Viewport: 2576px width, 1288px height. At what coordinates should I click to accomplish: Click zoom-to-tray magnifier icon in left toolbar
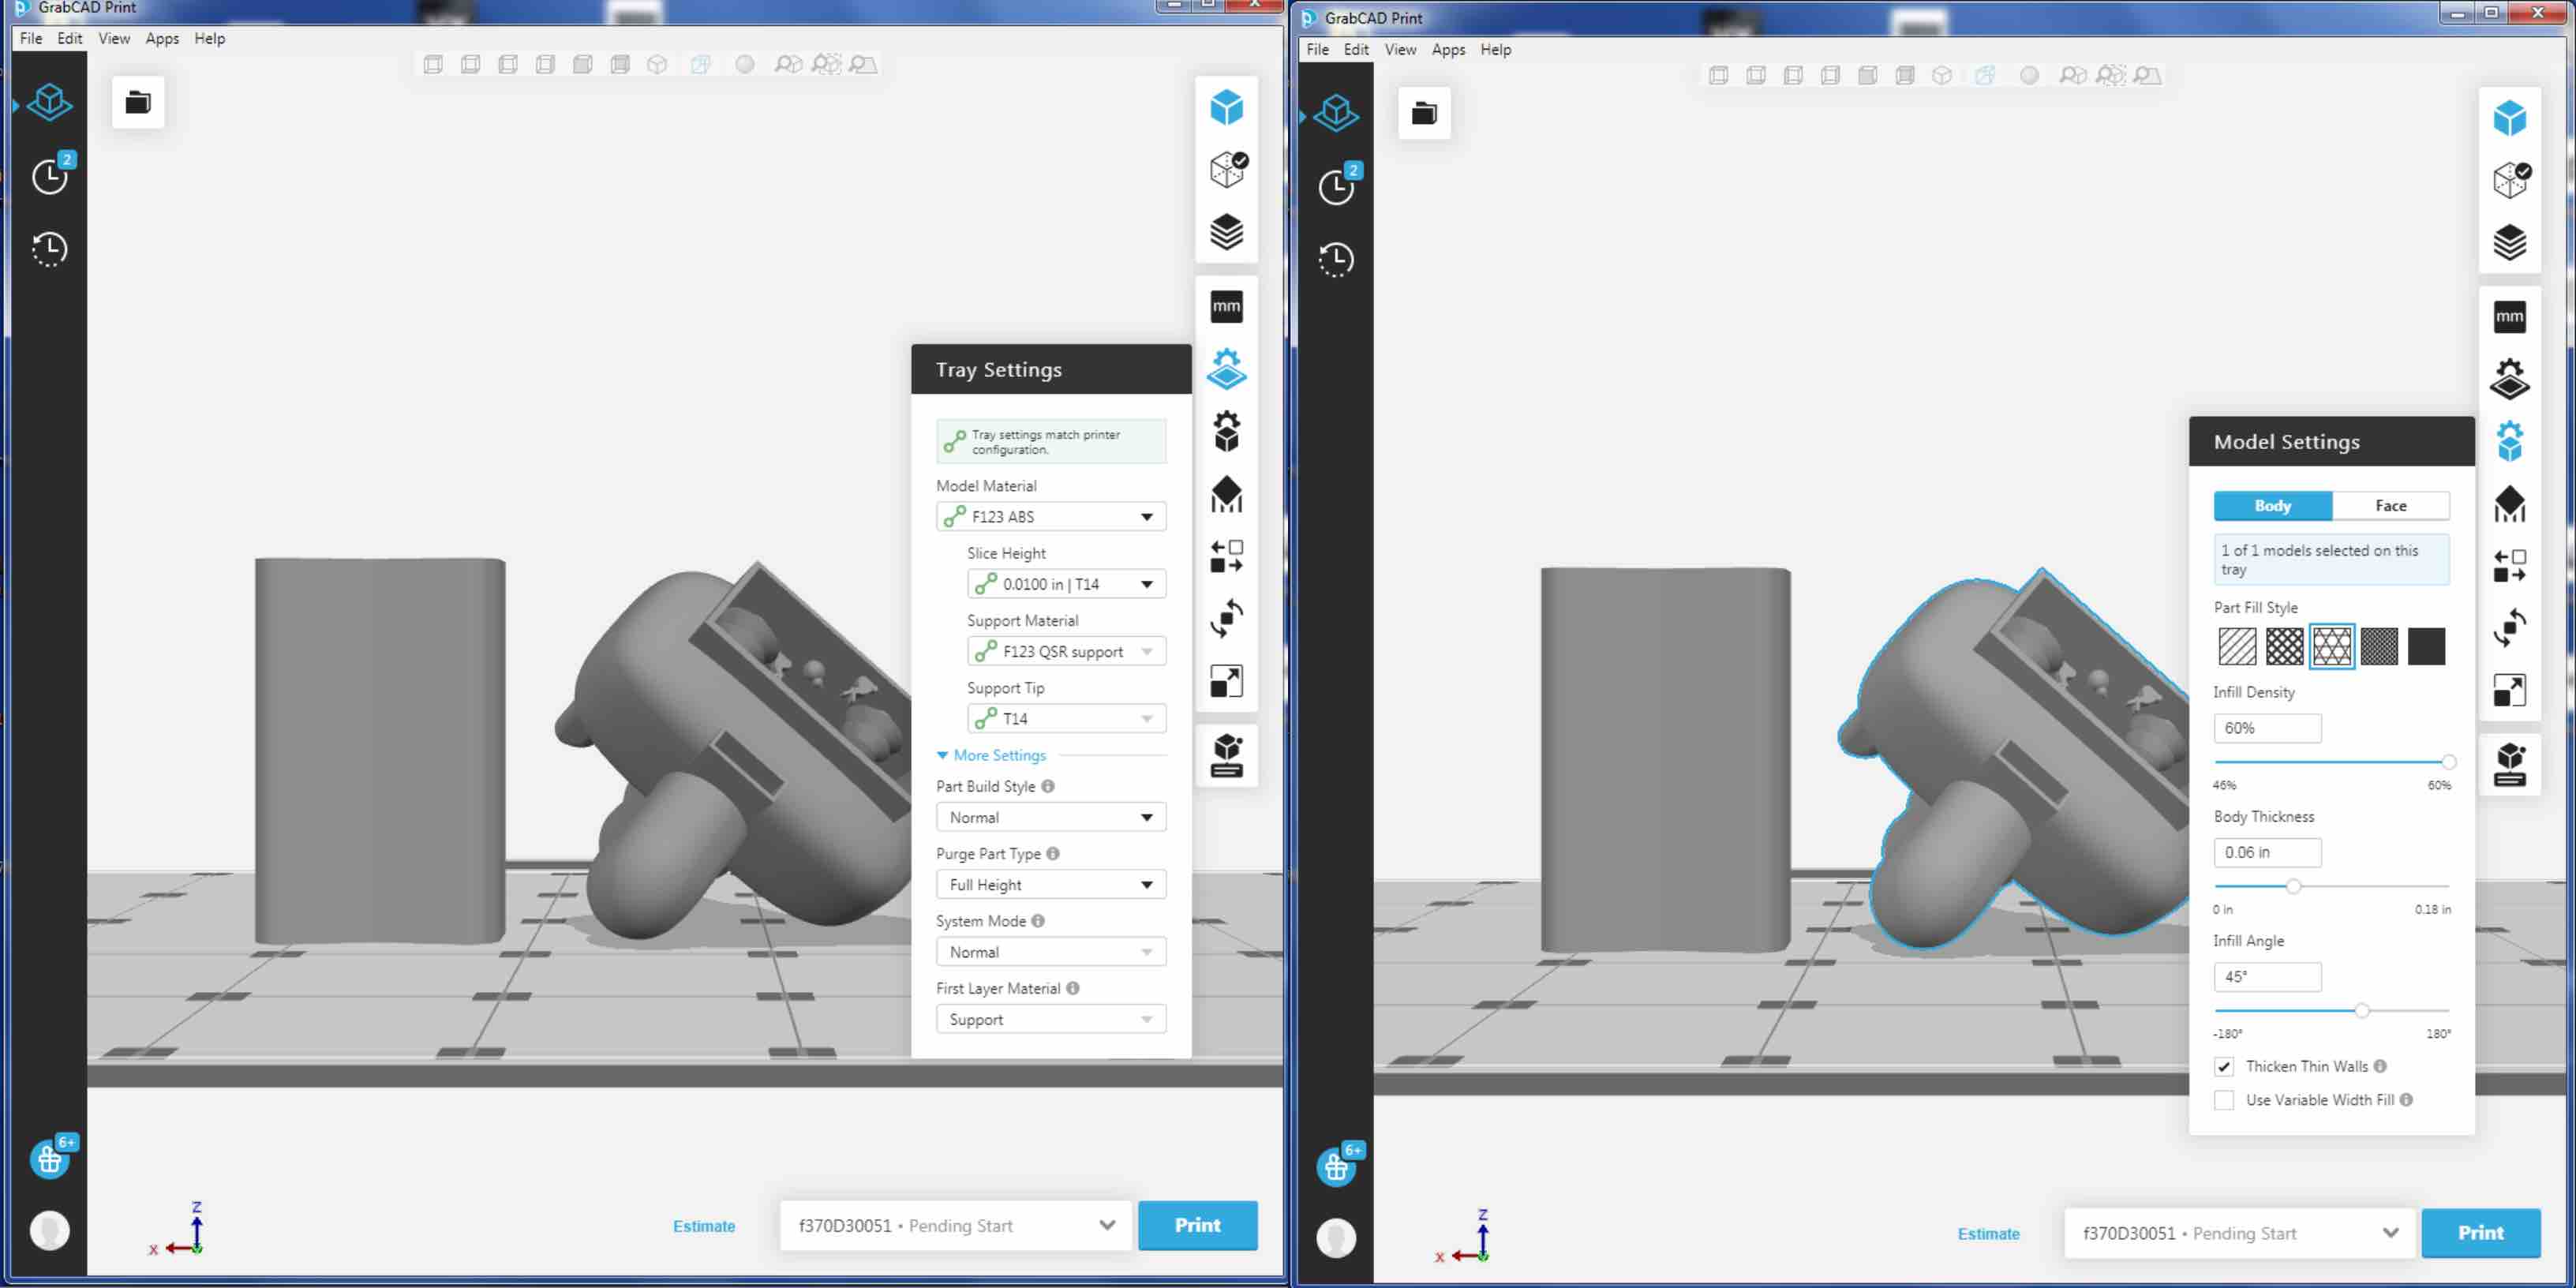[x=863, y=65]
